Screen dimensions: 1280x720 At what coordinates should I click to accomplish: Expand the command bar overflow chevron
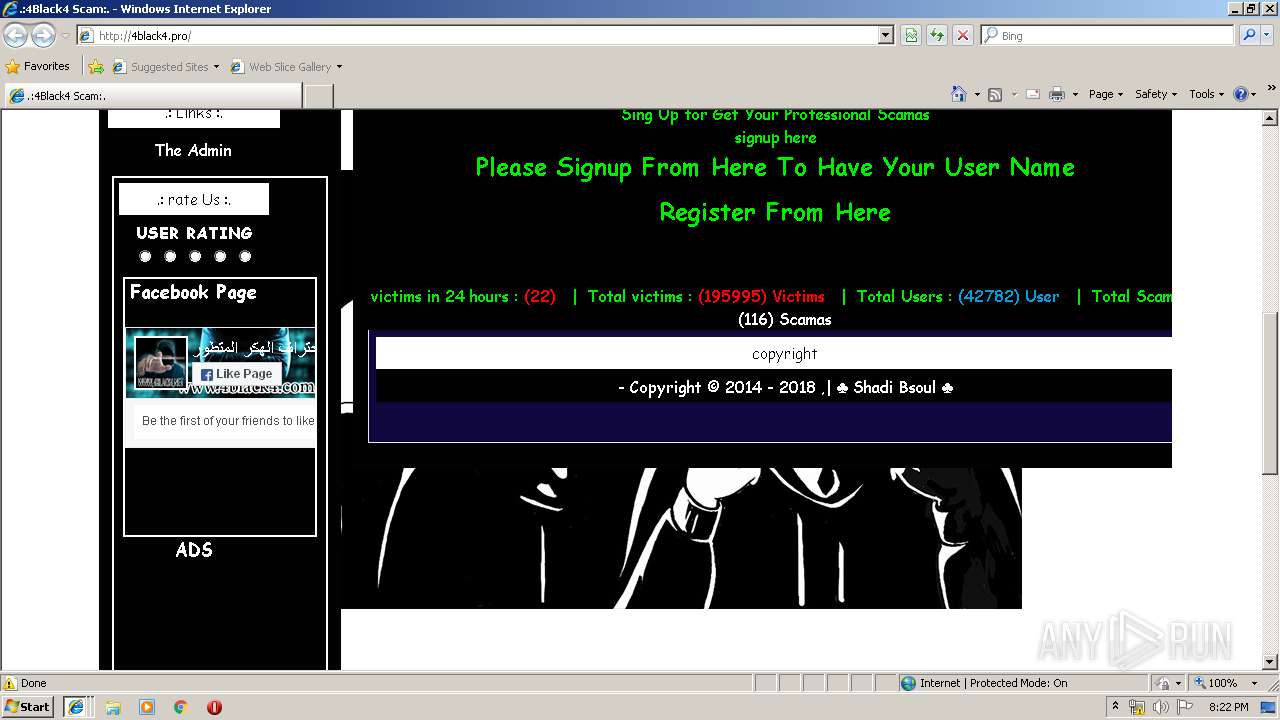tap(1272, 88)
